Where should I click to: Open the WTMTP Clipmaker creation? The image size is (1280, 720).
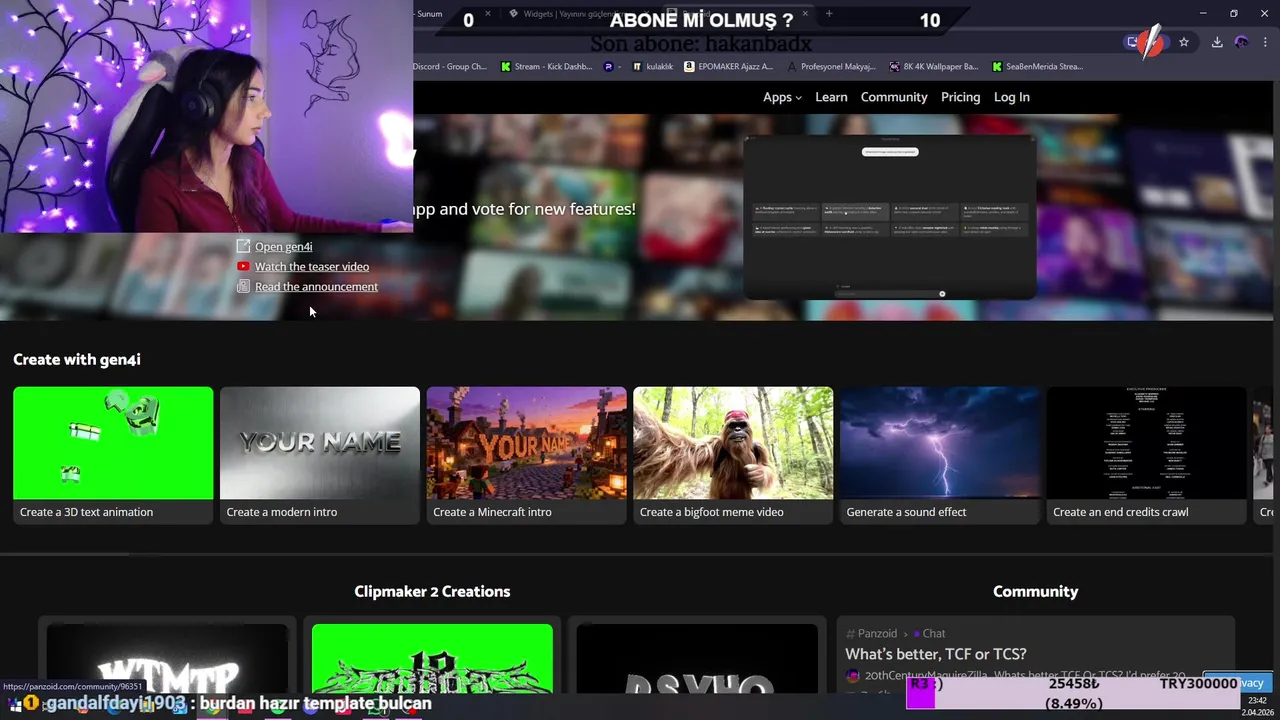(x=167, y=658)
